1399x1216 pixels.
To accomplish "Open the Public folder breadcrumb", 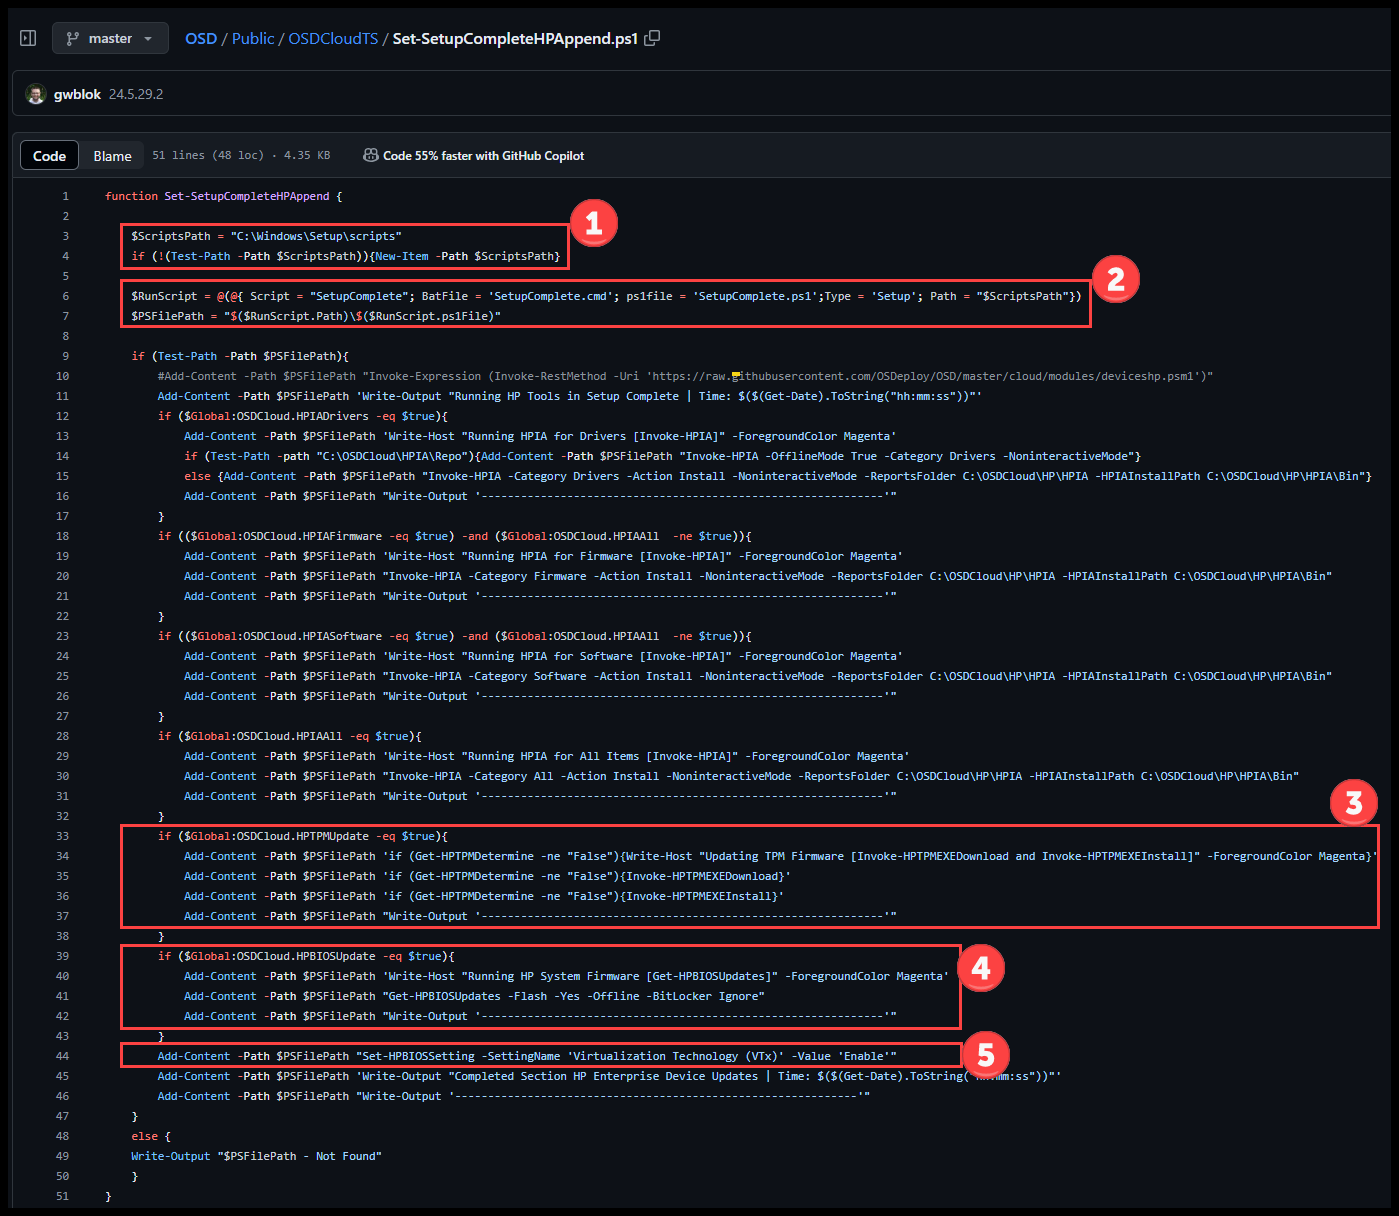I will pyautogui.click(x=253, y=38).
